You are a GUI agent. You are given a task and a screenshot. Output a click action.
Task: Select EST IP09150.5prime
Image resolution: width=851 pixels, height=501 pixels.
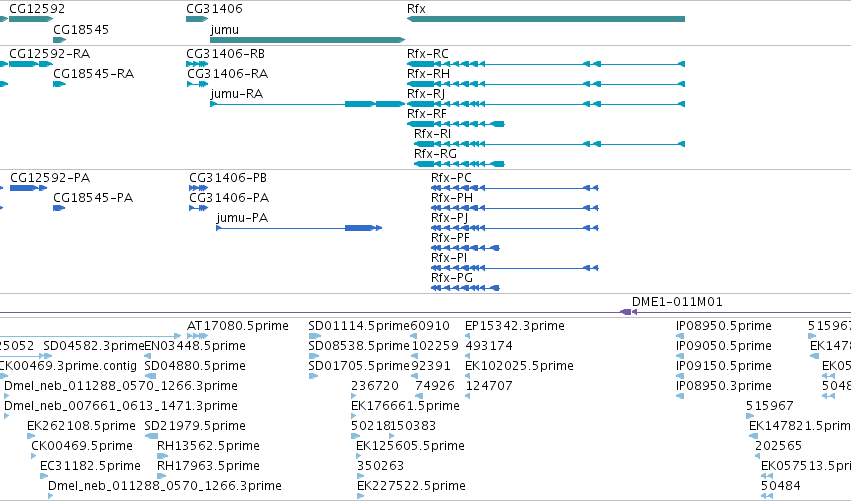pos(723,366)
